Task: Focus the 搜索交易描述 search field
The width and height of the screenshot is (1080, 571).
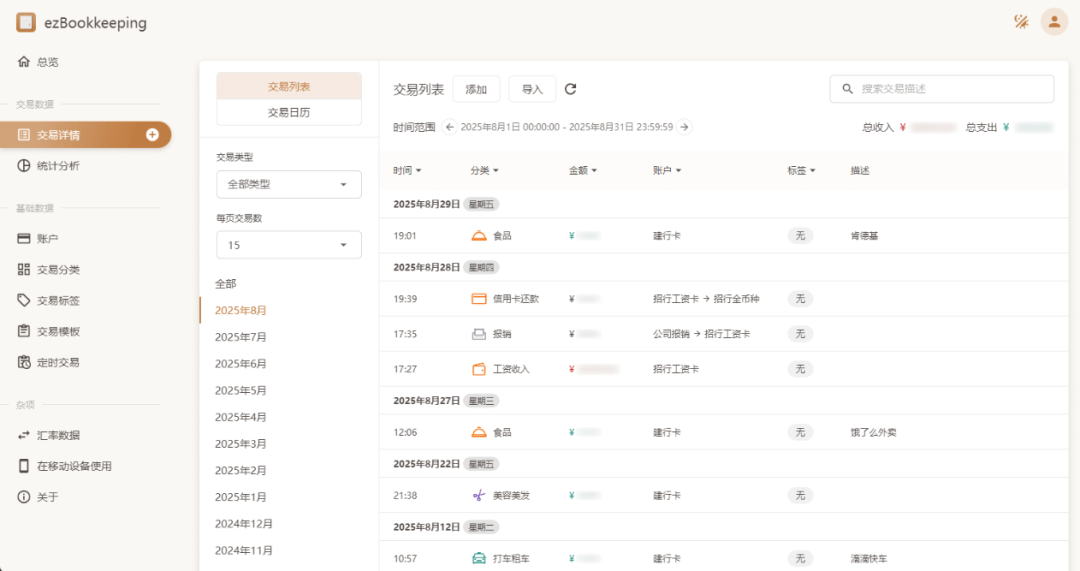Action: 942,89
